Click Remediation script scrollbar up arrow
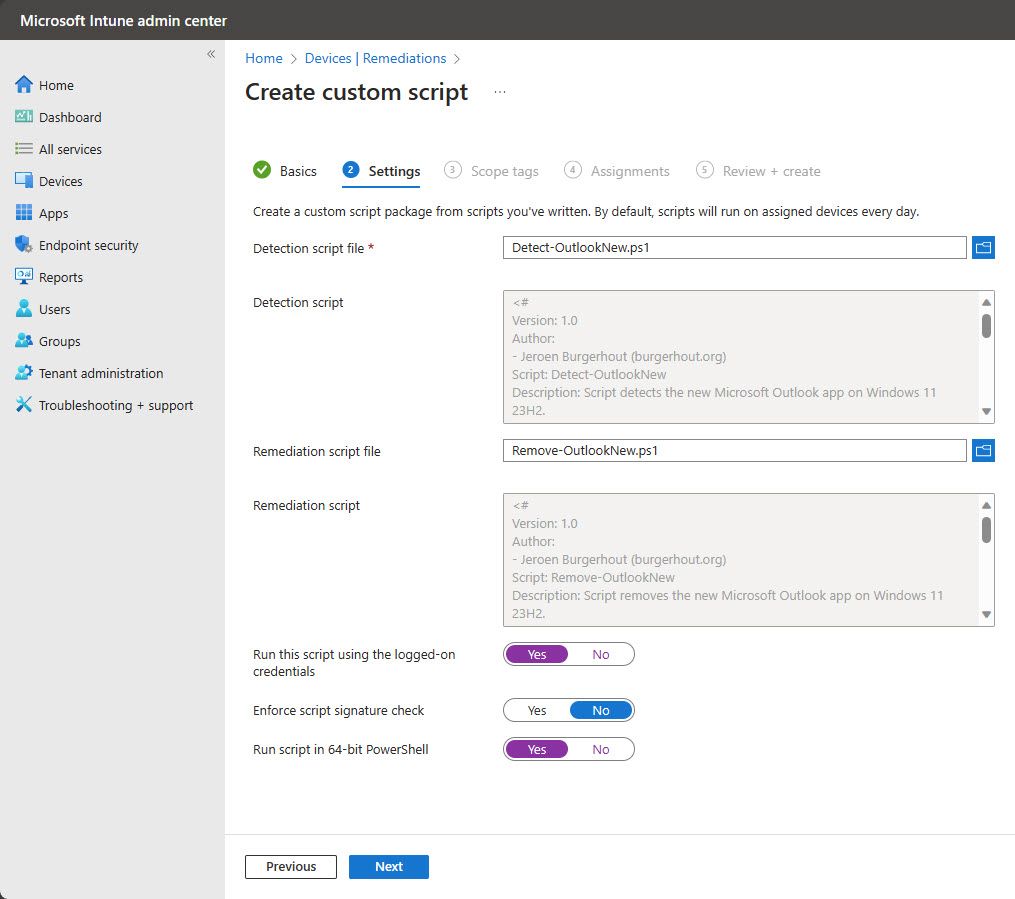Image resolution: width=1015 pixels, height=899 pixels. click(987, 505)
